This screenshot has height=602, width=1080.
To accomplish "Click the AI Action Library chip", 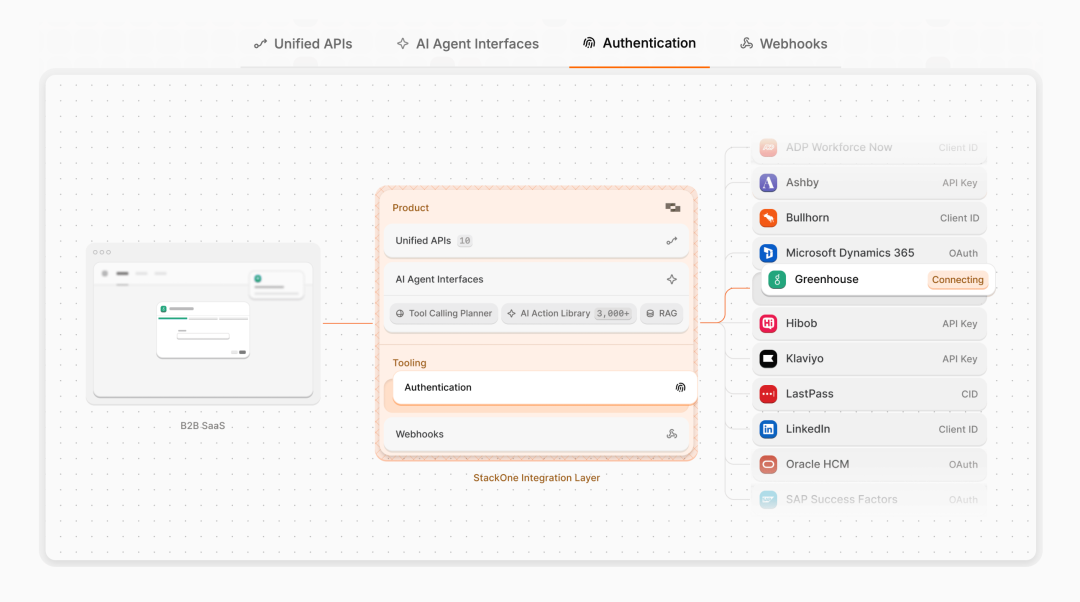I will pos(569,313).
